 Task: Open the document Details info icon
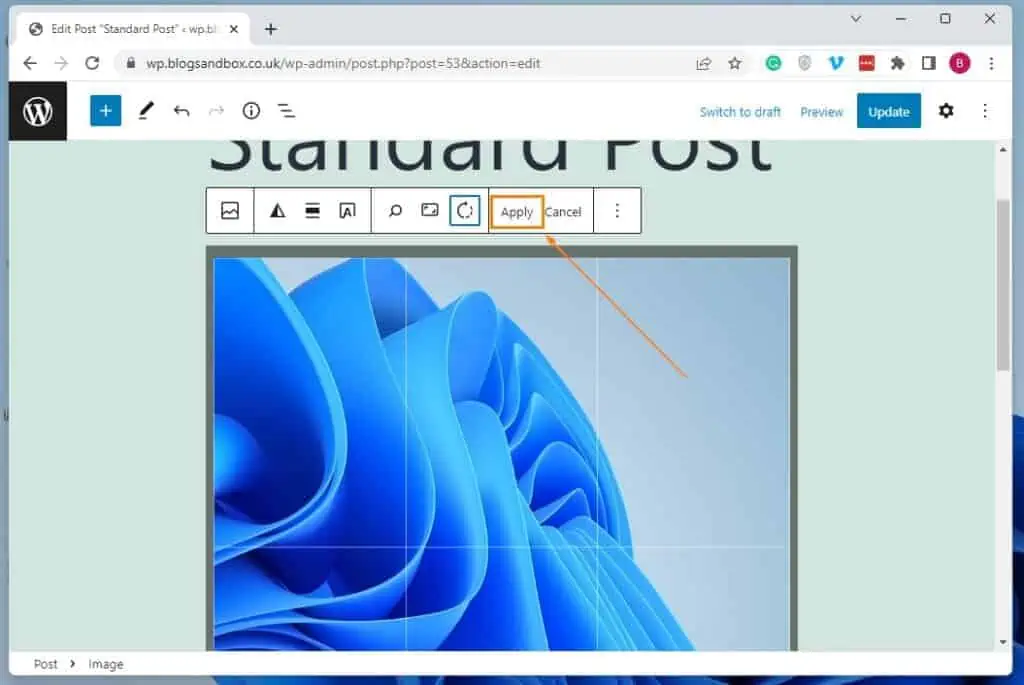tap(251, 111)
